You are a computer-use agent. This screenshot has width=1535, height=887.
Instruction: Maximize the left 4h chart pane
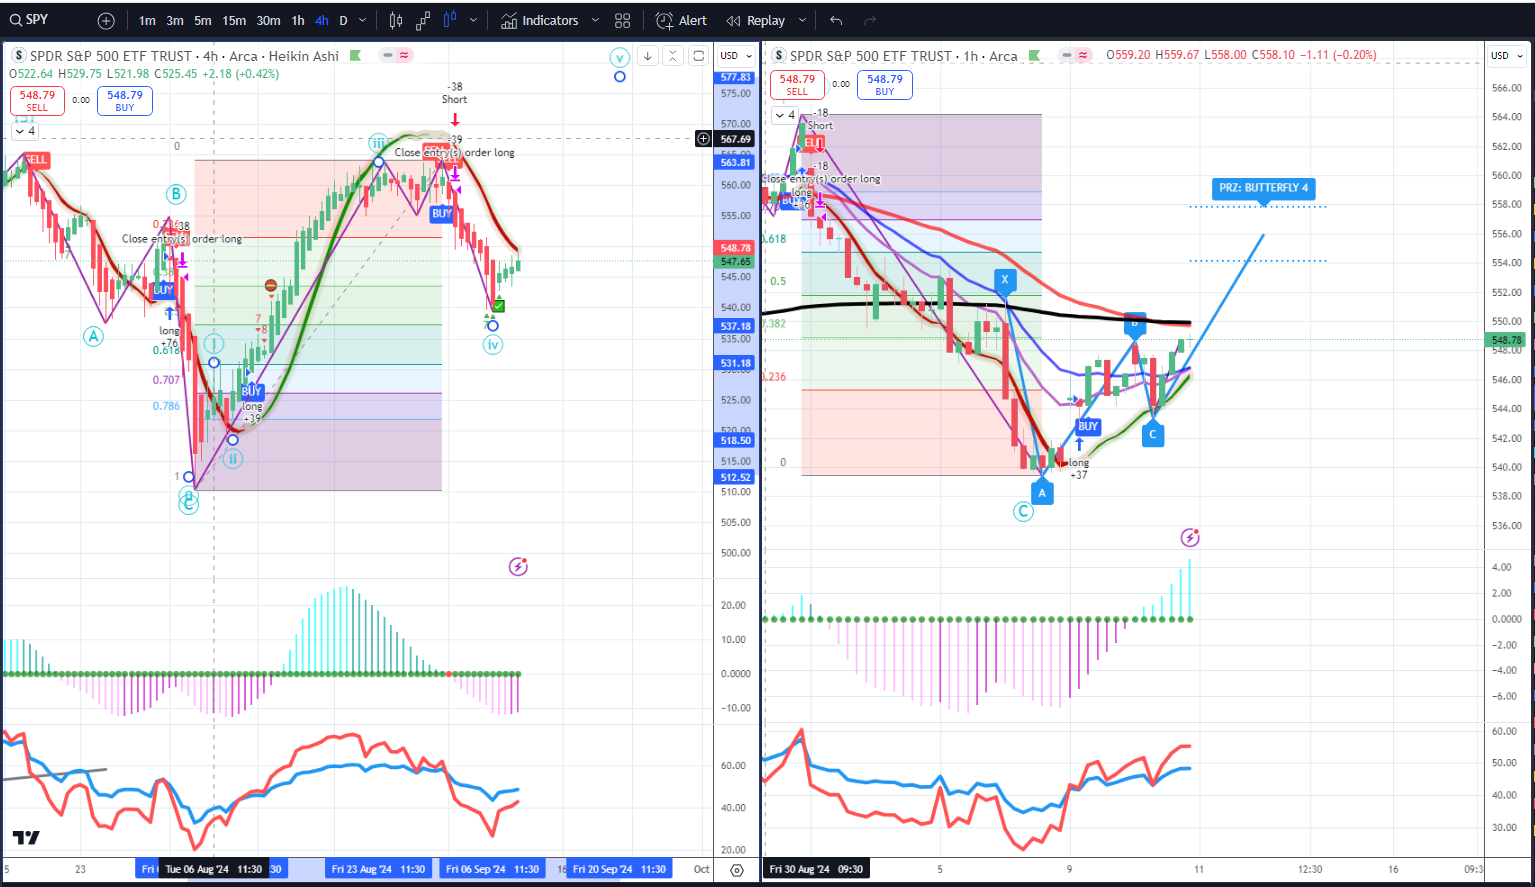(x=699, y=56)
